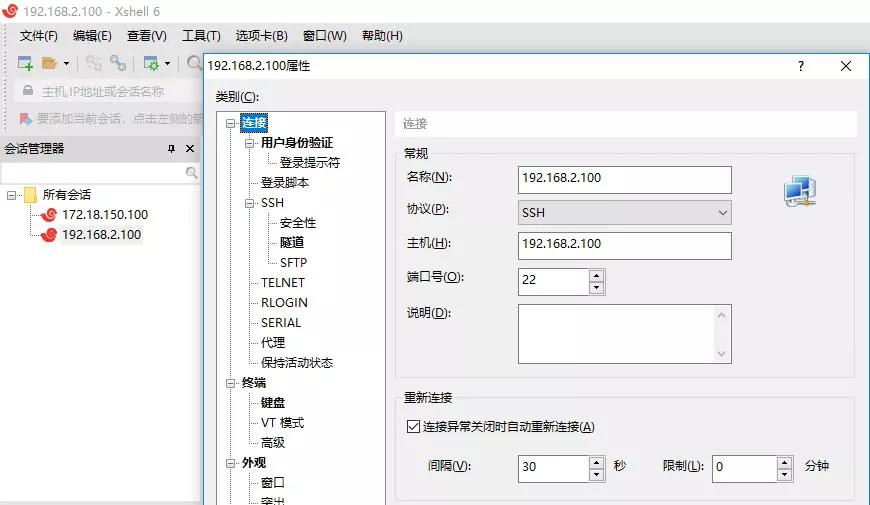Select the 172.18.150.100 session
Viewport: 870px width, 505px height.
pyautogui.click(x=105, y=215)
